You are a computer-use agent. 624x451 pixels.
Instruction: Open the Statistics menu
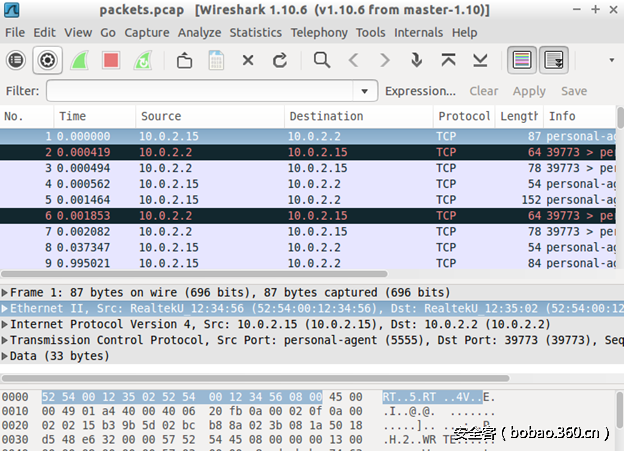(x=255, y=32)
